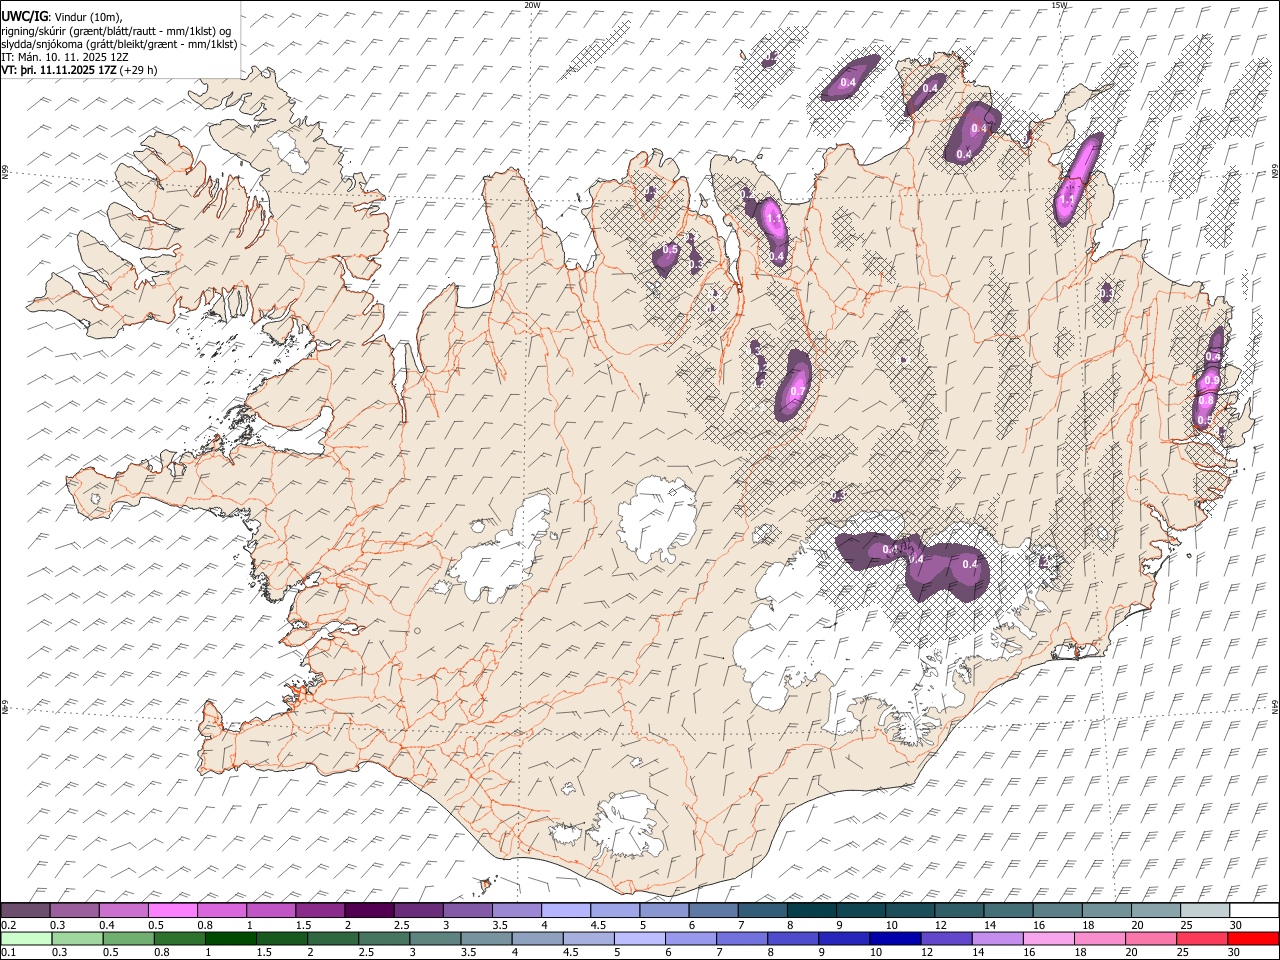1280x960 pixels.
Task: Pick the white swatch above 30 in upper legend row
Action: click(1253, 911)
